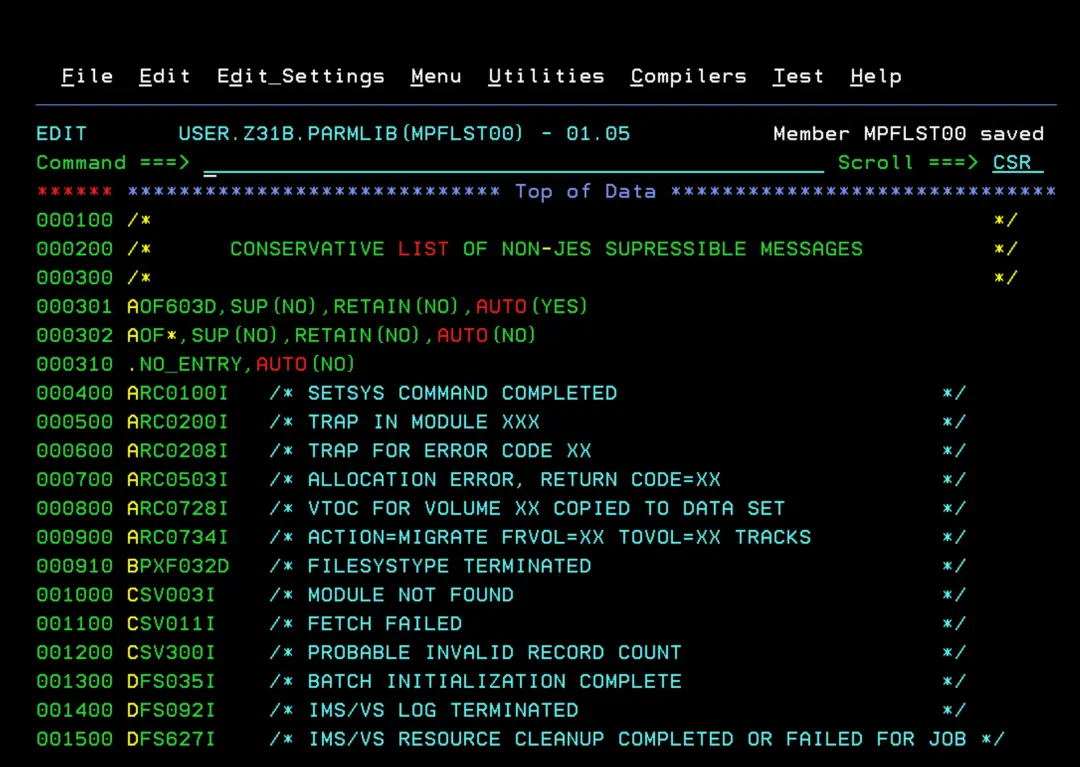This screenshot has width=1080, height=767.
Task: Click the red word LIST in the header comment
Action: [x=423, y=249]
